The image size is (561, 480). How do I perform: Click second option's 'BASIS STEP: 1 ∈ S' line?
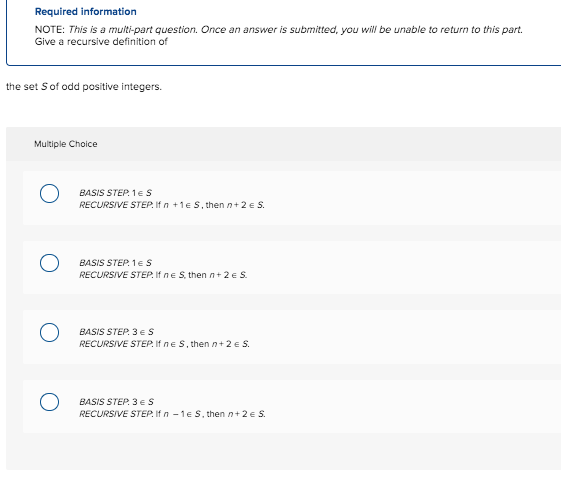coord(116,263)
